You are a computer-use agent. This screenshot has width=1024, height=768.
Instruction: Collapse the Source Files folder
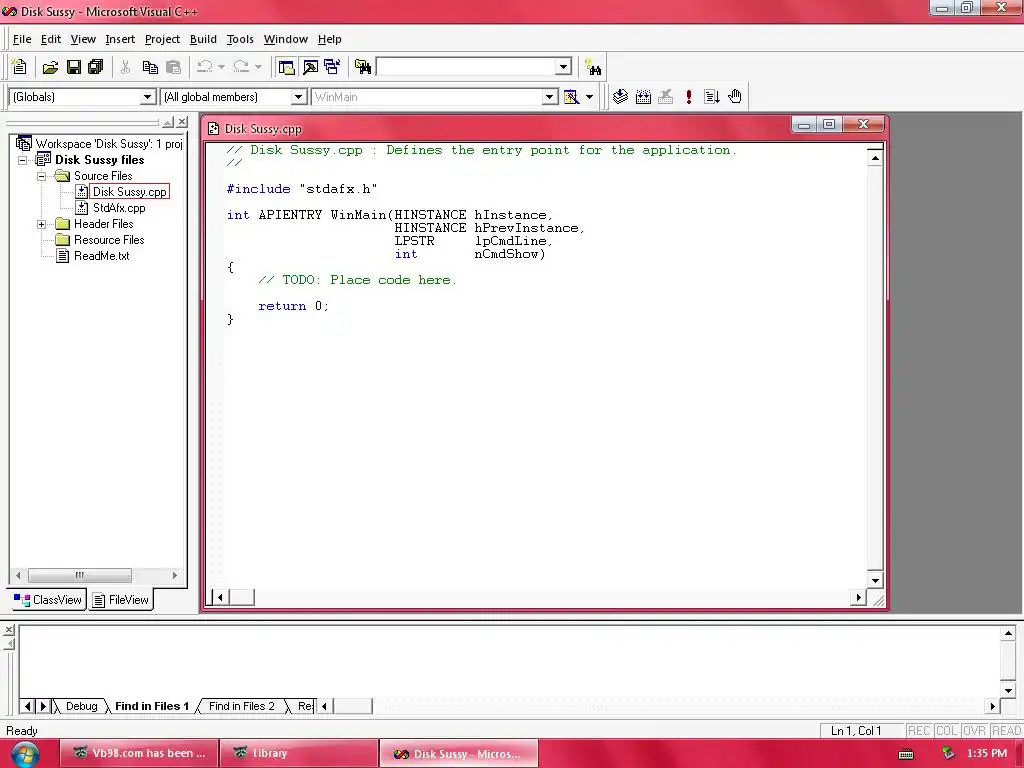tap(42, 176)
